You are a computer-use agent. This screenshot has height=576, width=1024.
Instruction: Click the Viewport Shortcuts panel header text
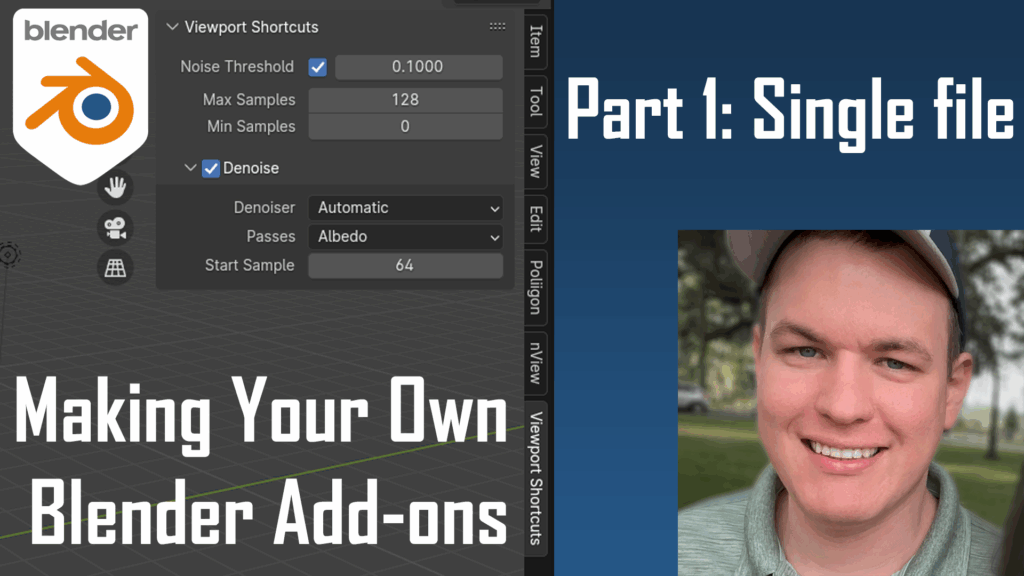251,27
